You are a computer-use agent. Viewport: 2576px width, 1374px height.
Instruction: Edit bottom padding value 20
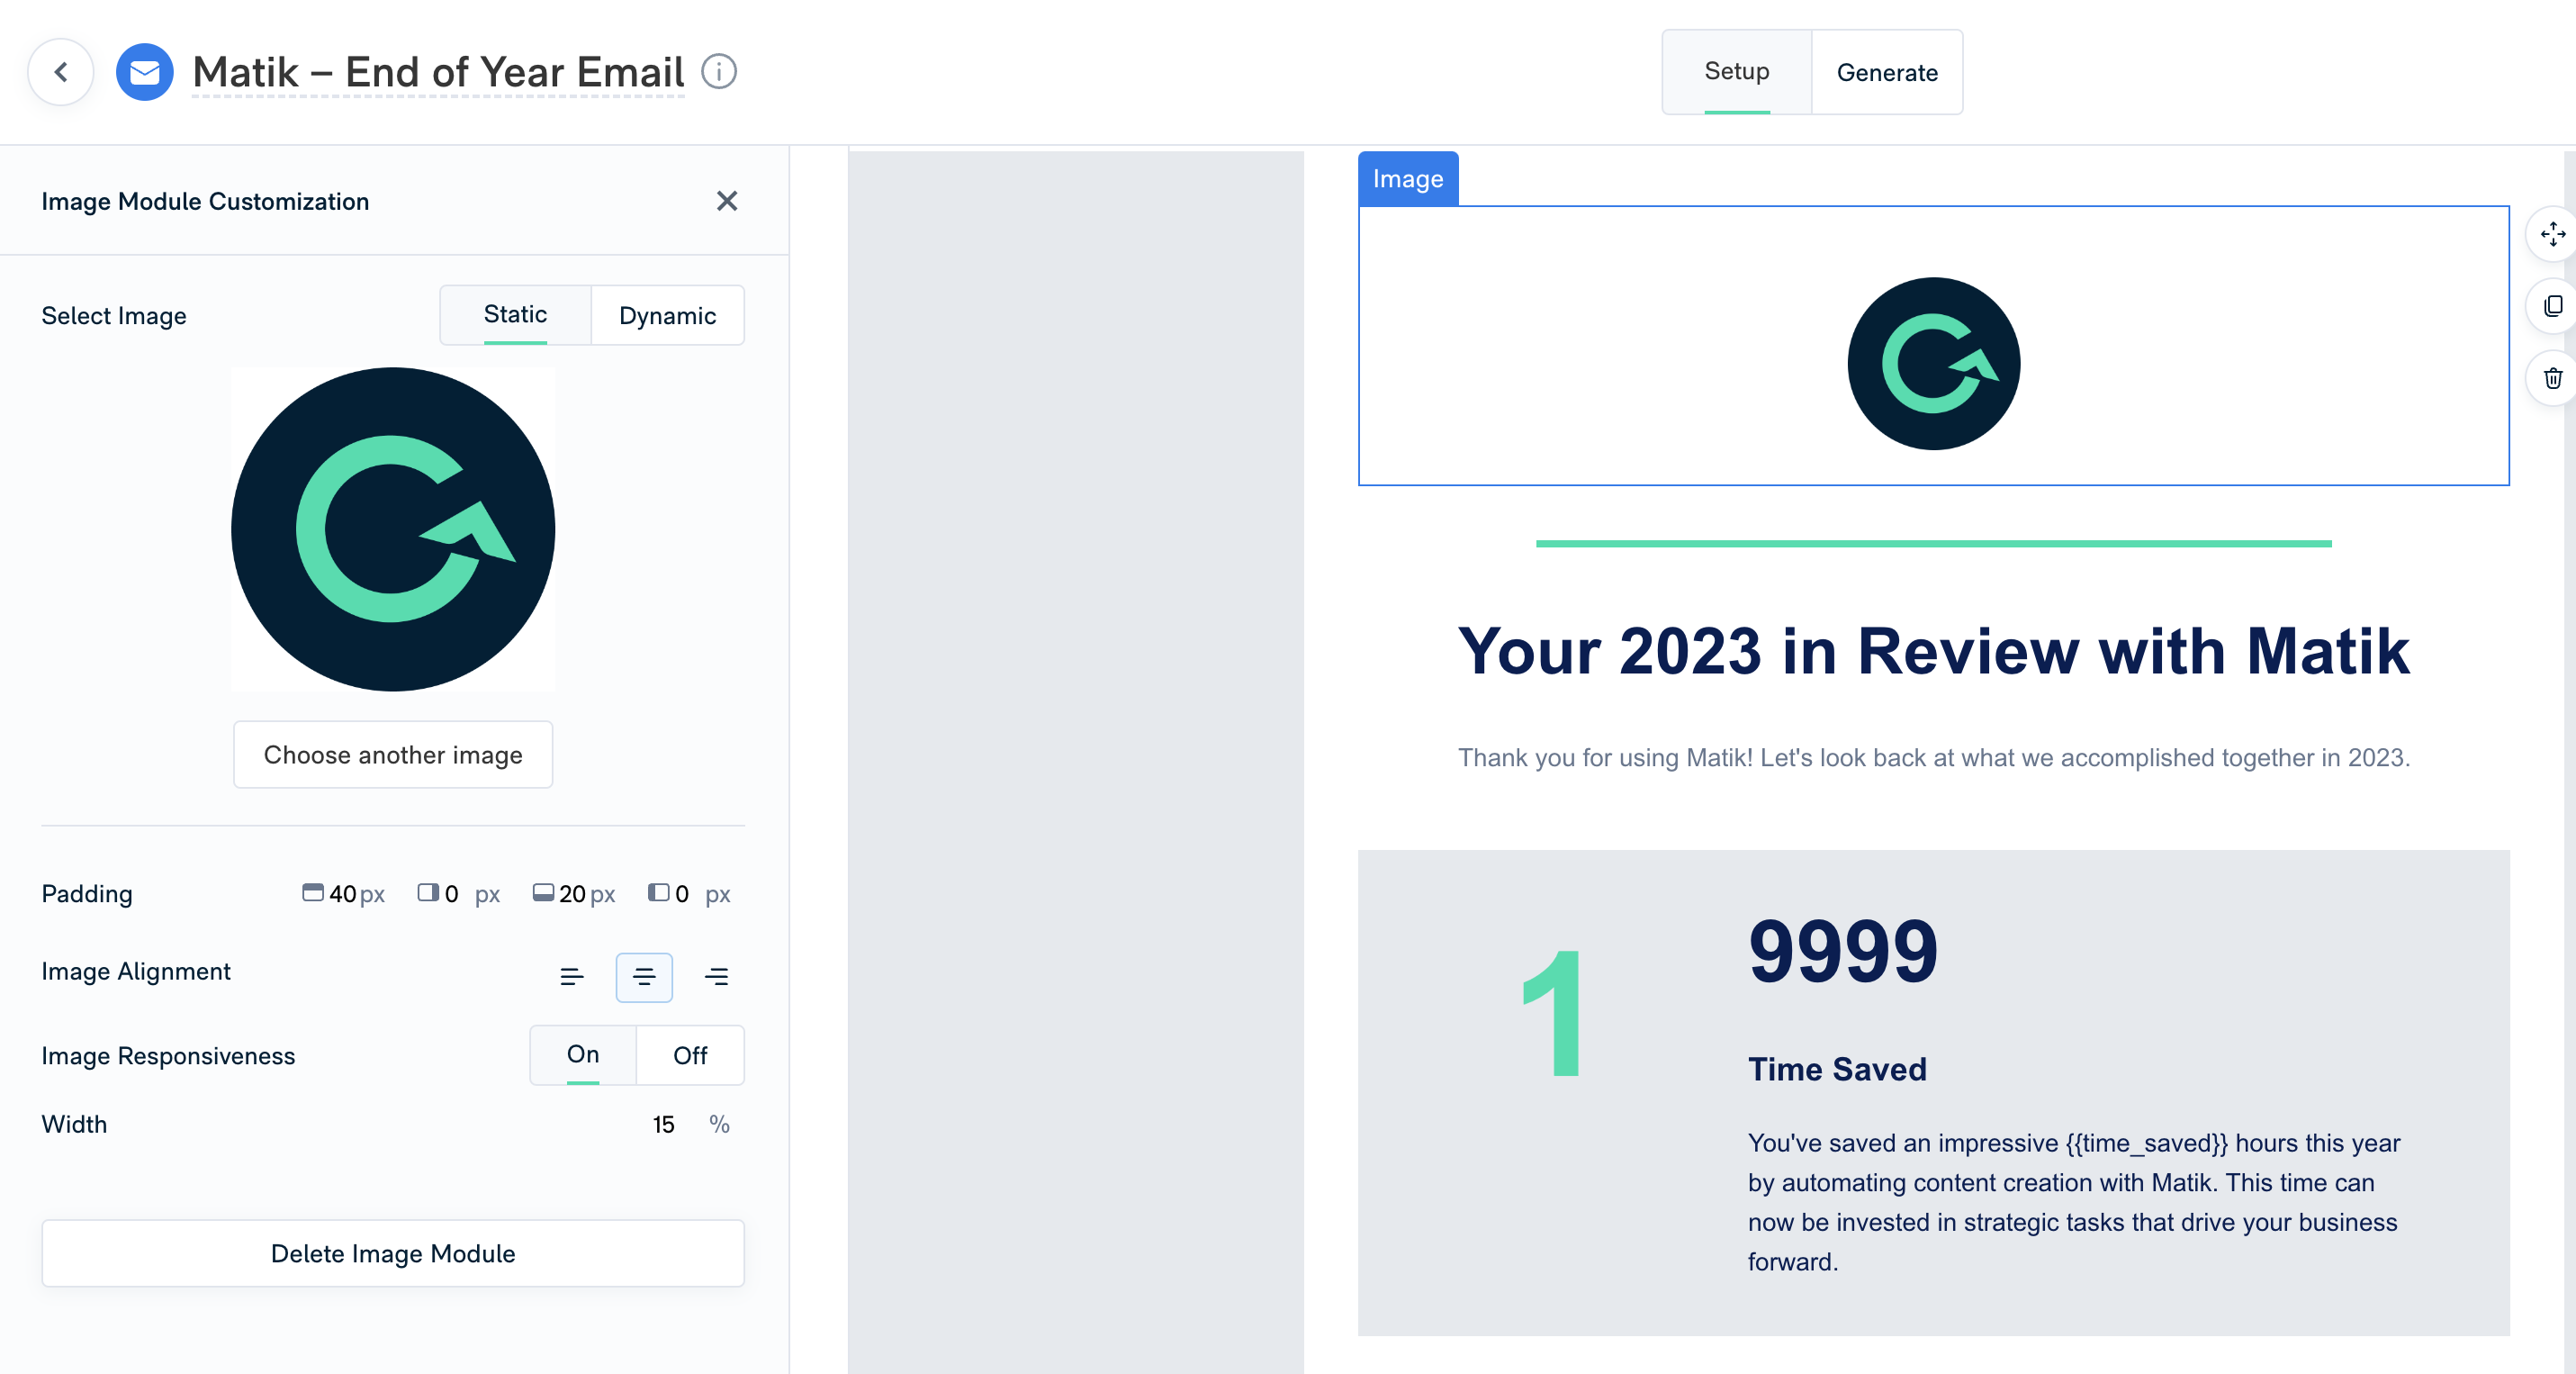pos(572,894)
